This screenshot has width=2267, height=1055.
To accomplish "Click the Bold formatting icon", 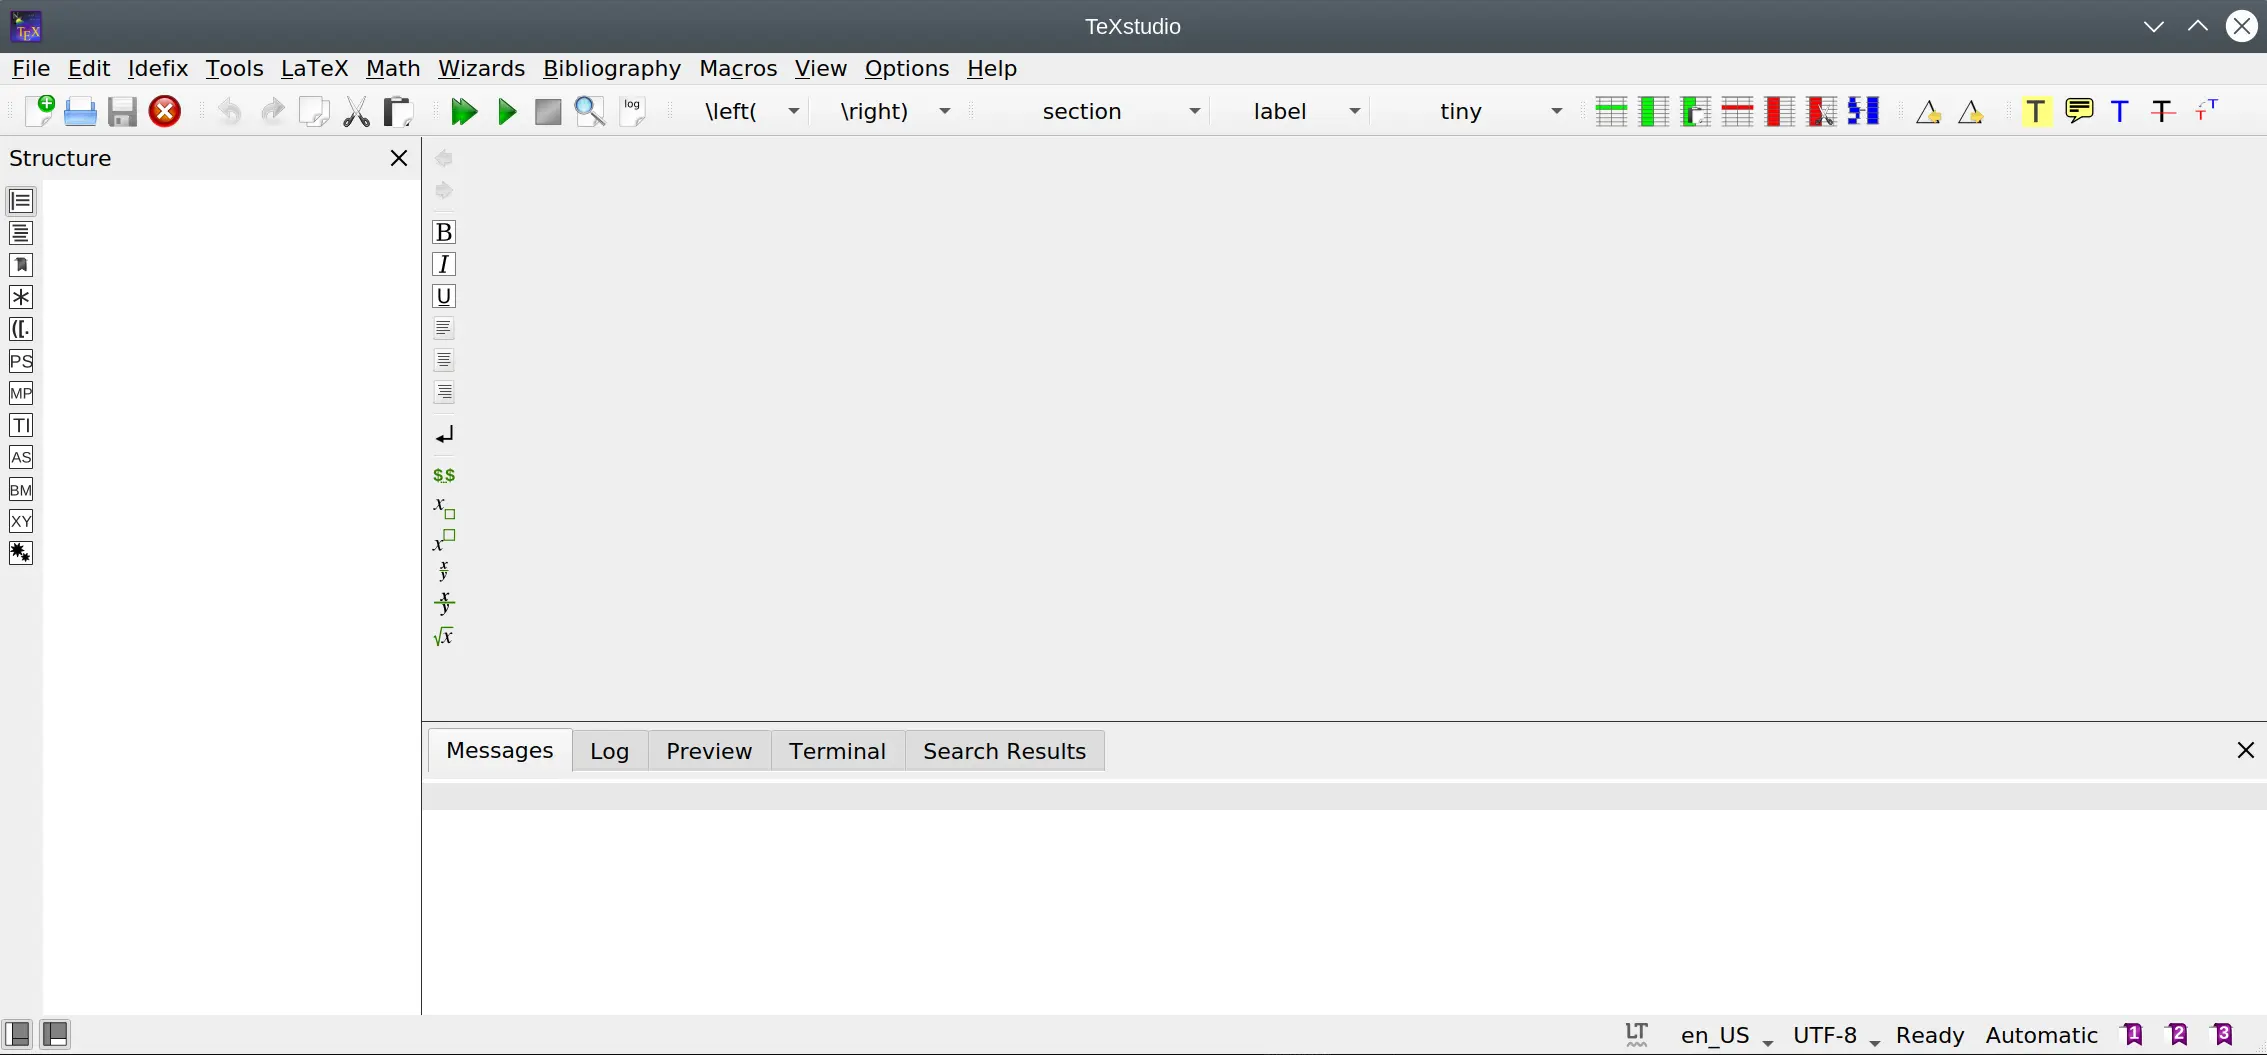I will click(444, 232).
